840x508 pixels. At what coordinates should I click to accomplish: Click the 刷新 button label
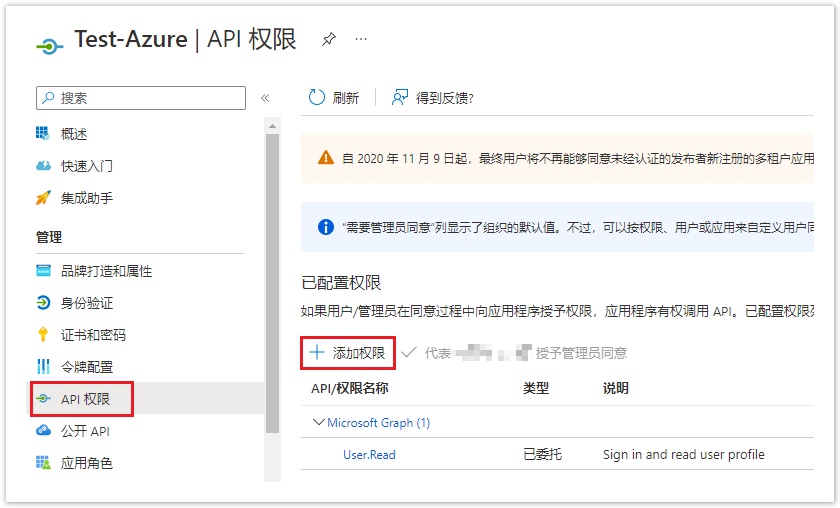coord(346,98)
